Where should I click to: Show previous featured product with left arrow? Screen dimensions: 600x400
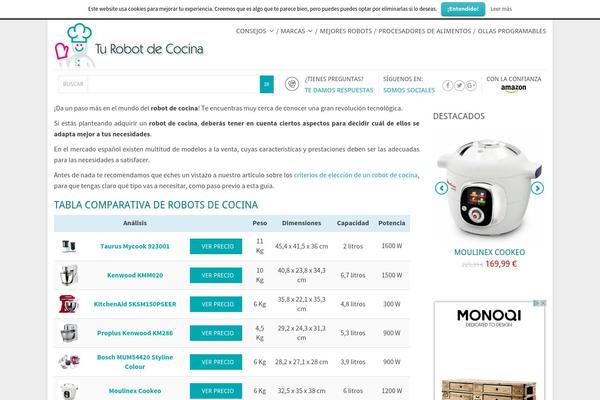[x=442, y=188]
